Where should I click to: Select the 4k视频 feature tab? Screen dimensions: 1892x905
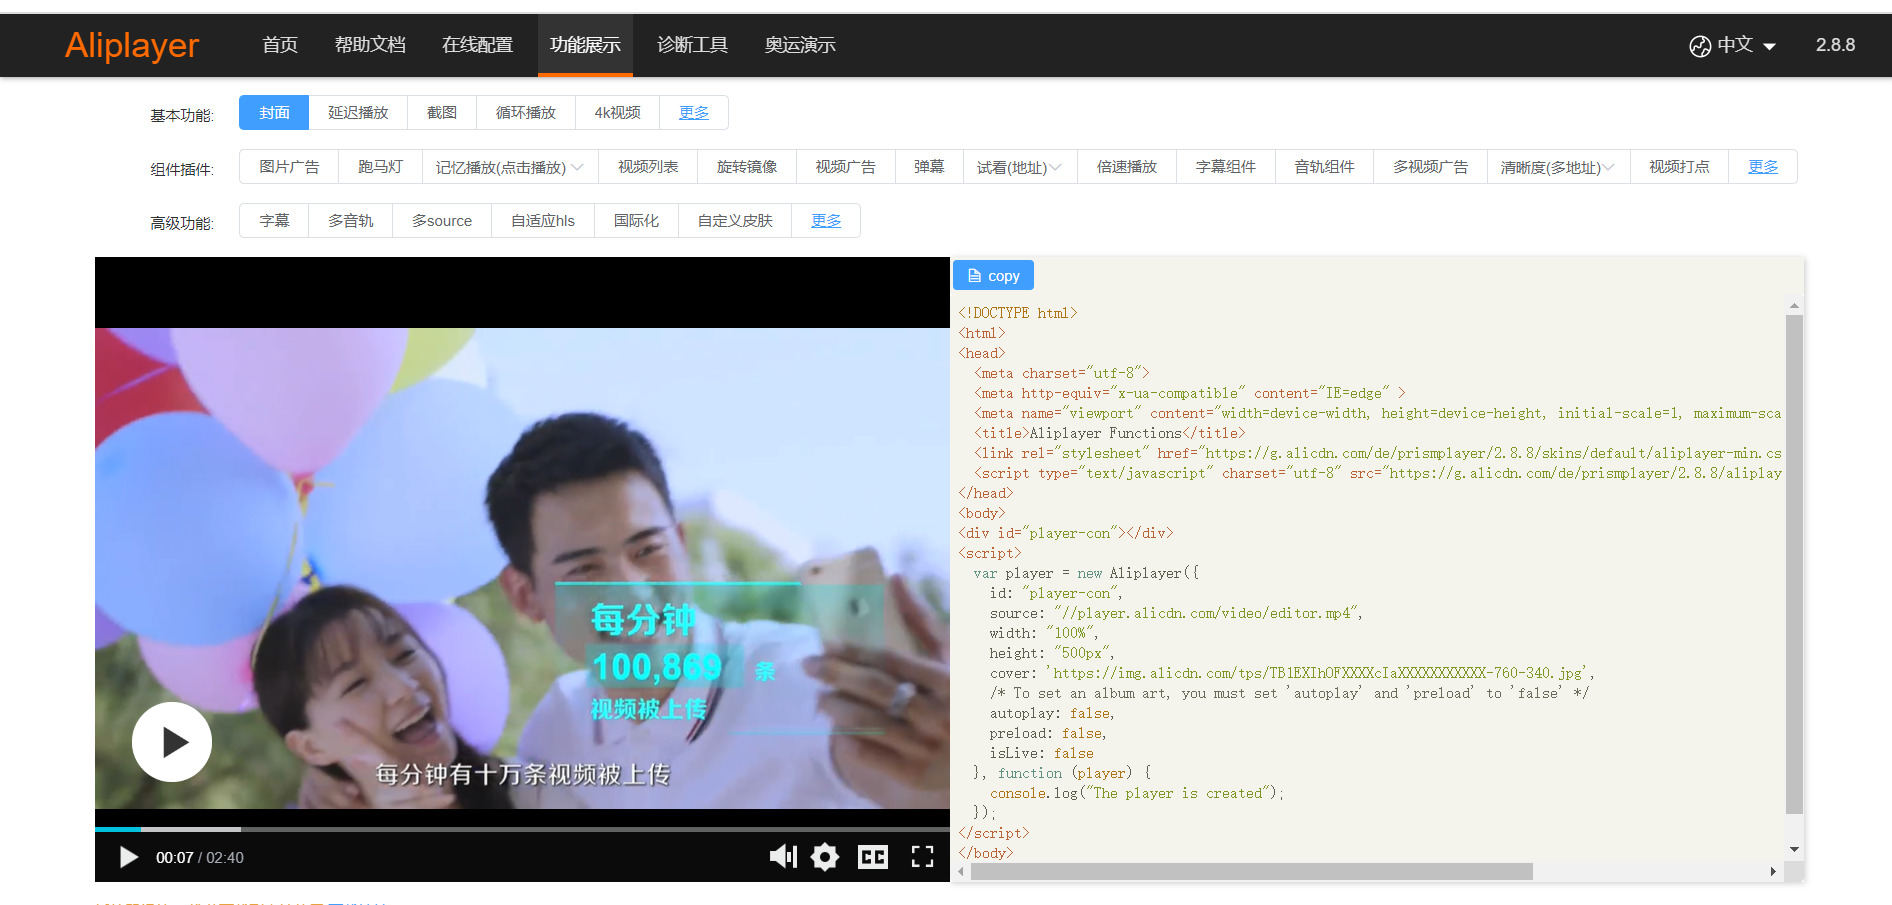(617, 113)
